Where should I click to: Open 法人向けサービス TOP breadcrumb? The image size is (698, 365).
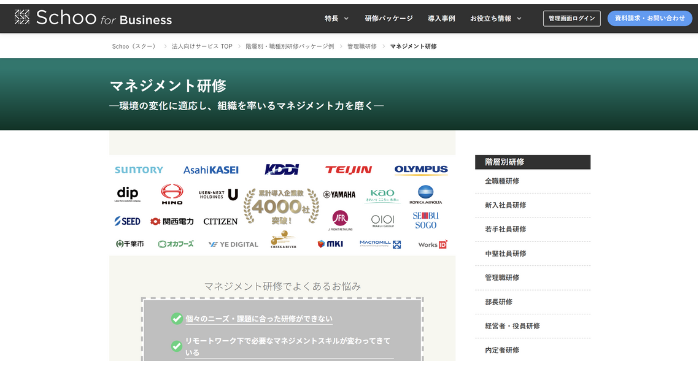coord(202,46)
